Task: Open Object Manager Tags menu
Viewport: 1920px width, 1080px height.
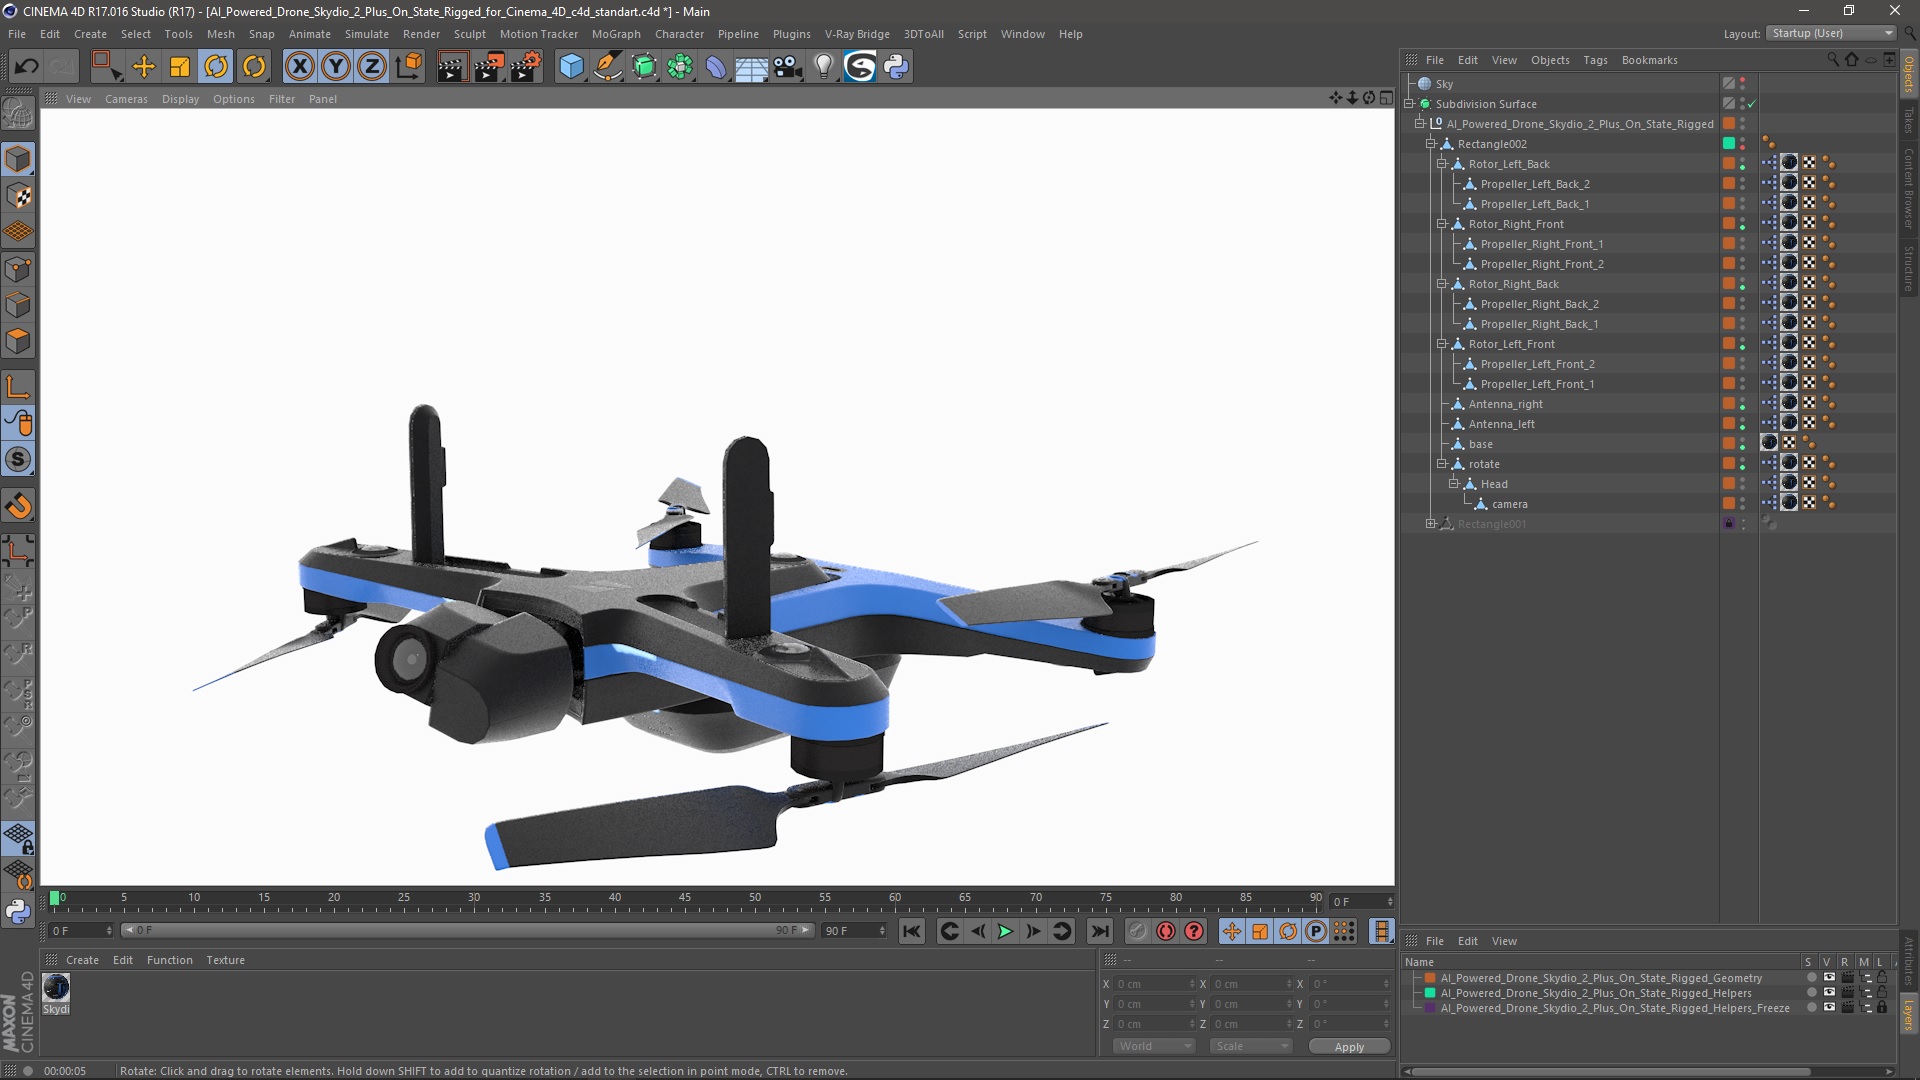Action: tap(1595, 60)
